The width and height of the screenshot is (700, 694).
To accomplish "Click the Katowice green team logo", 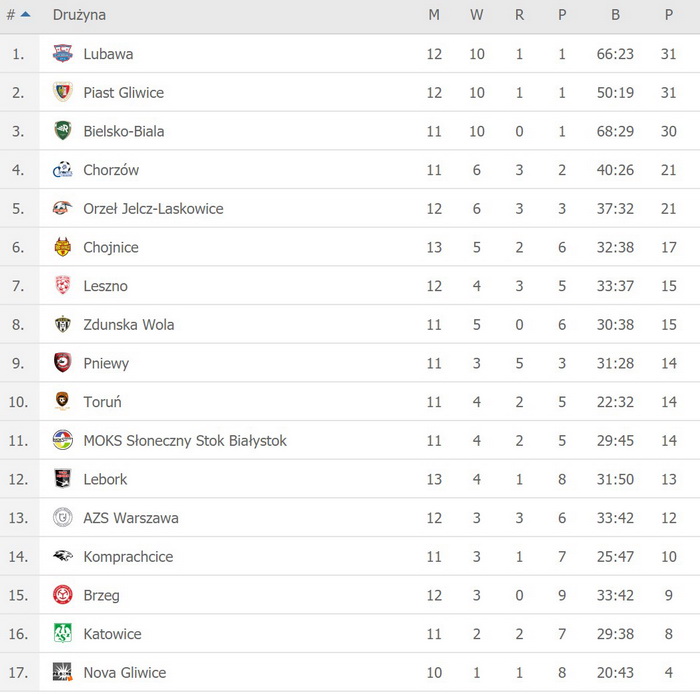I will [x=63, y=634].
